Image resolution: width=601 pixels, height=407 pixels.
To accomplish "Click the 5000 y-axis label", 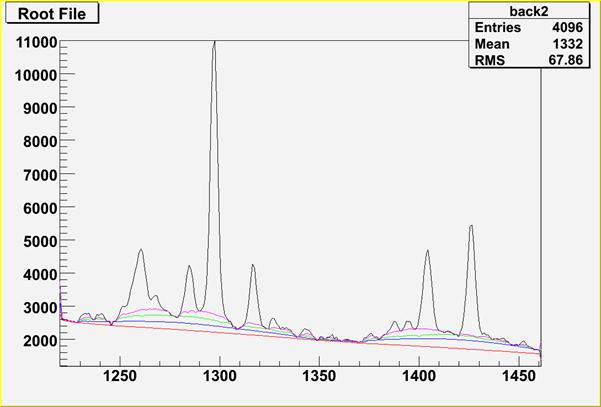I will 39,241.
